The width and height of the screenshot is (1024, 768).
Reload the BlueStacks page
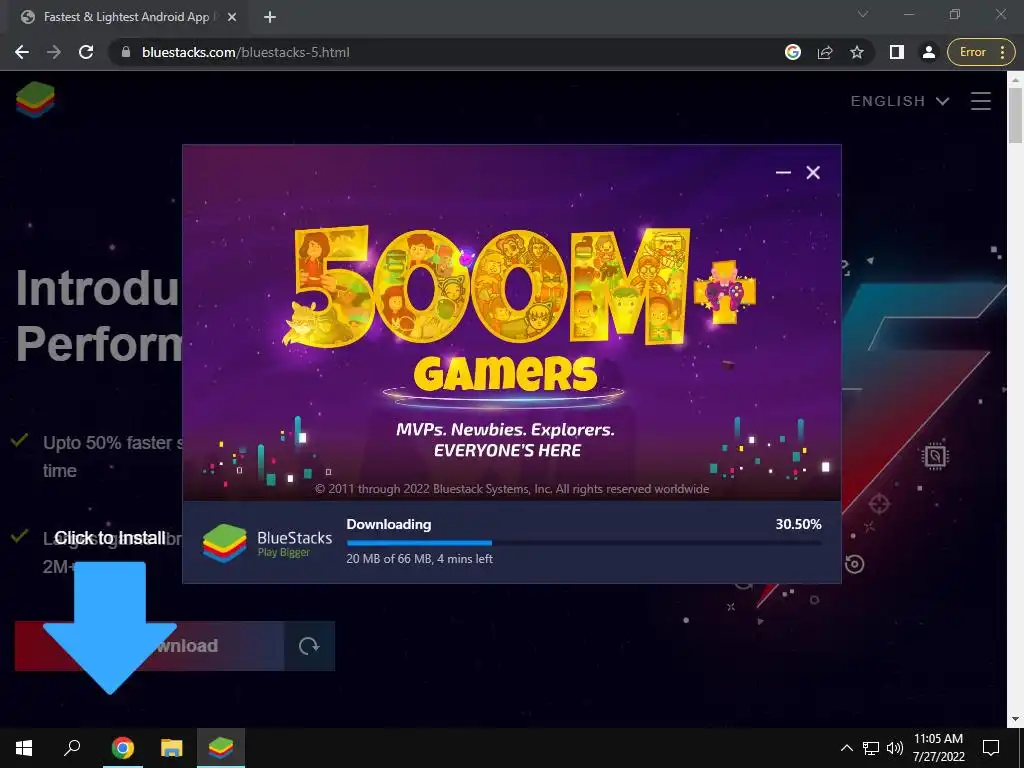(86, 52)
